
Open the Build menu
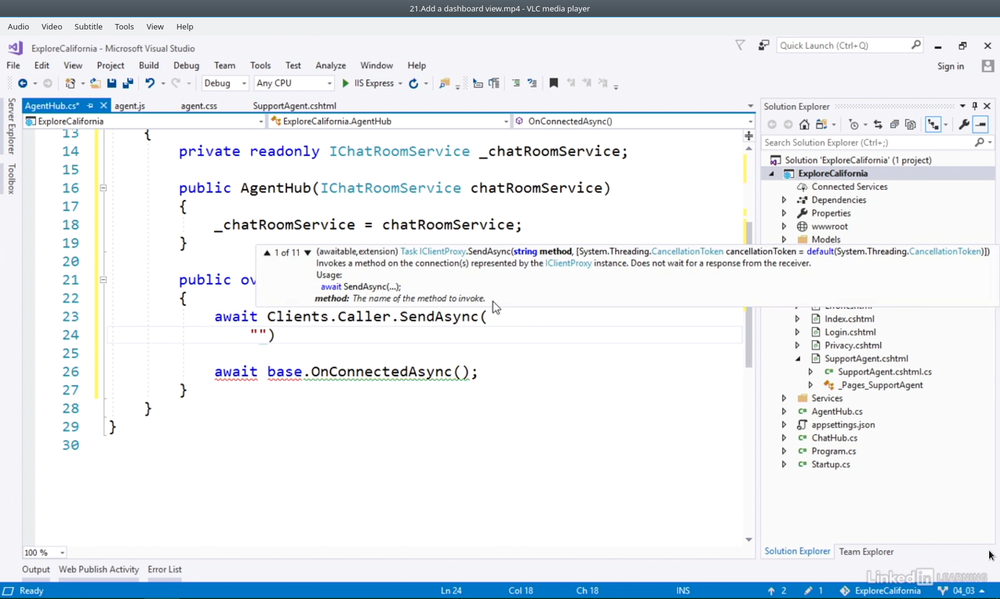[x=149, y=66]
